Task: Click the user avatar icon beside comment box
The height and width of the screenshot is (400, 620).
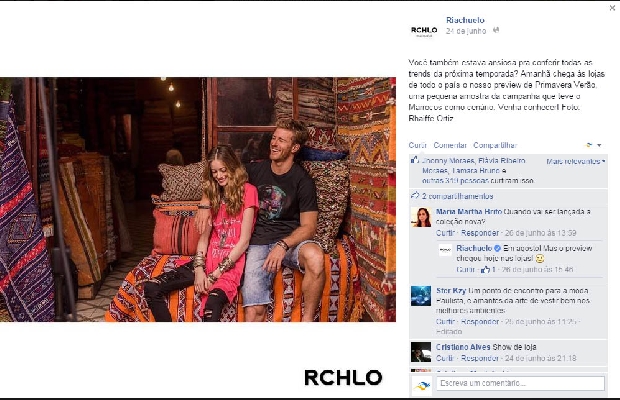Action: [x=422, y=385]
